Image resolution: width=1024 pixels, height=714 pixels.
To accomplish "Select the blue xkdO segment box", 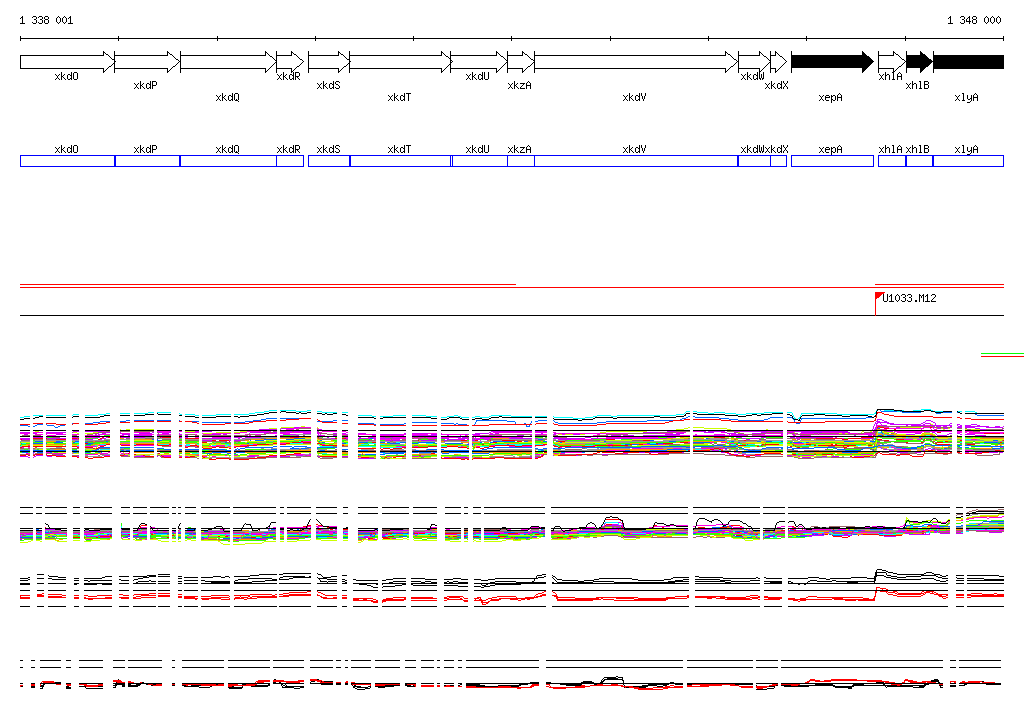I will pyautogui.click(x=67, y=161).
